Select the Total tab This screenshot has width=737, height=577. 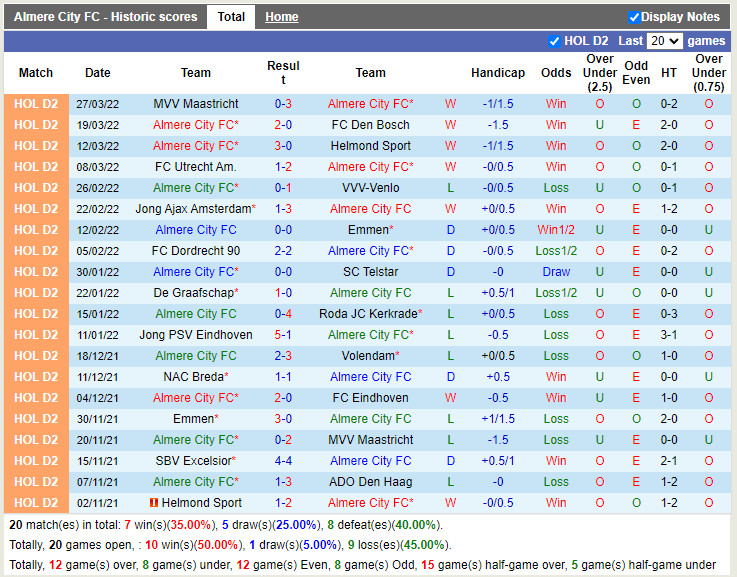point(231,17)
